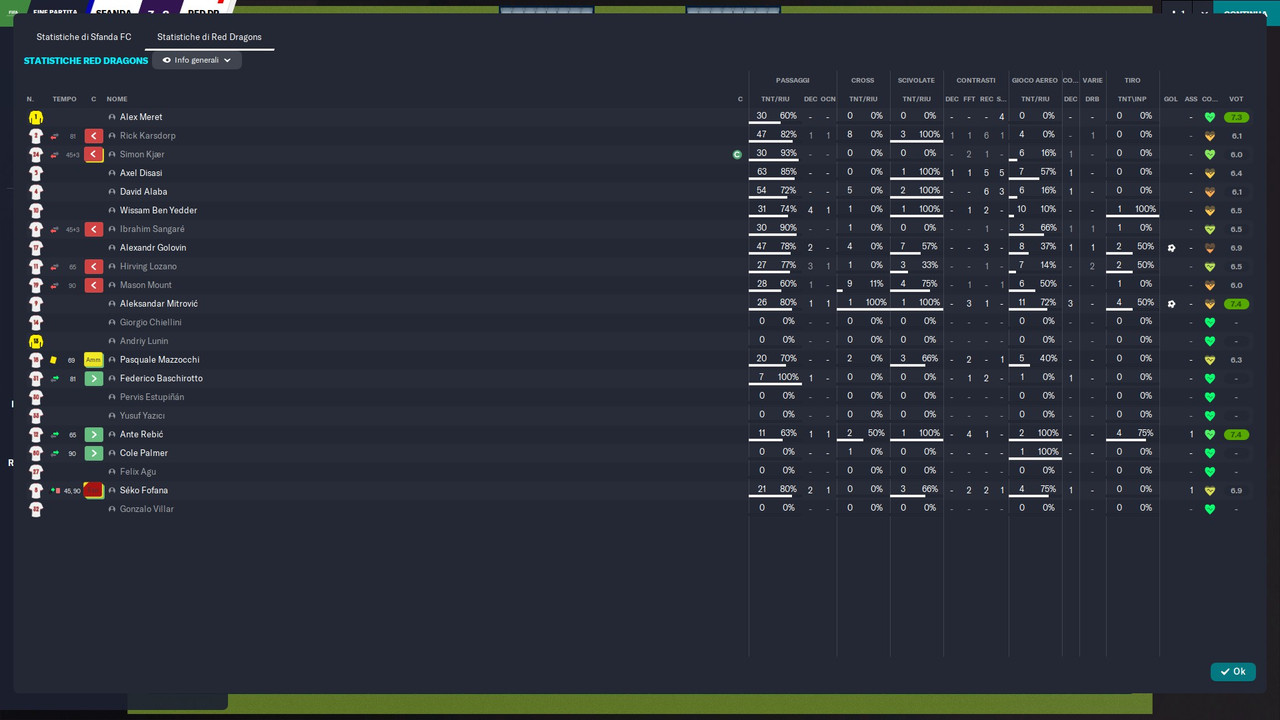Click the red substituted-off chevron for Ibrahim Sangaré
Screen dimensions: 1280x720
pyautogui.click(x=93, y=229)
